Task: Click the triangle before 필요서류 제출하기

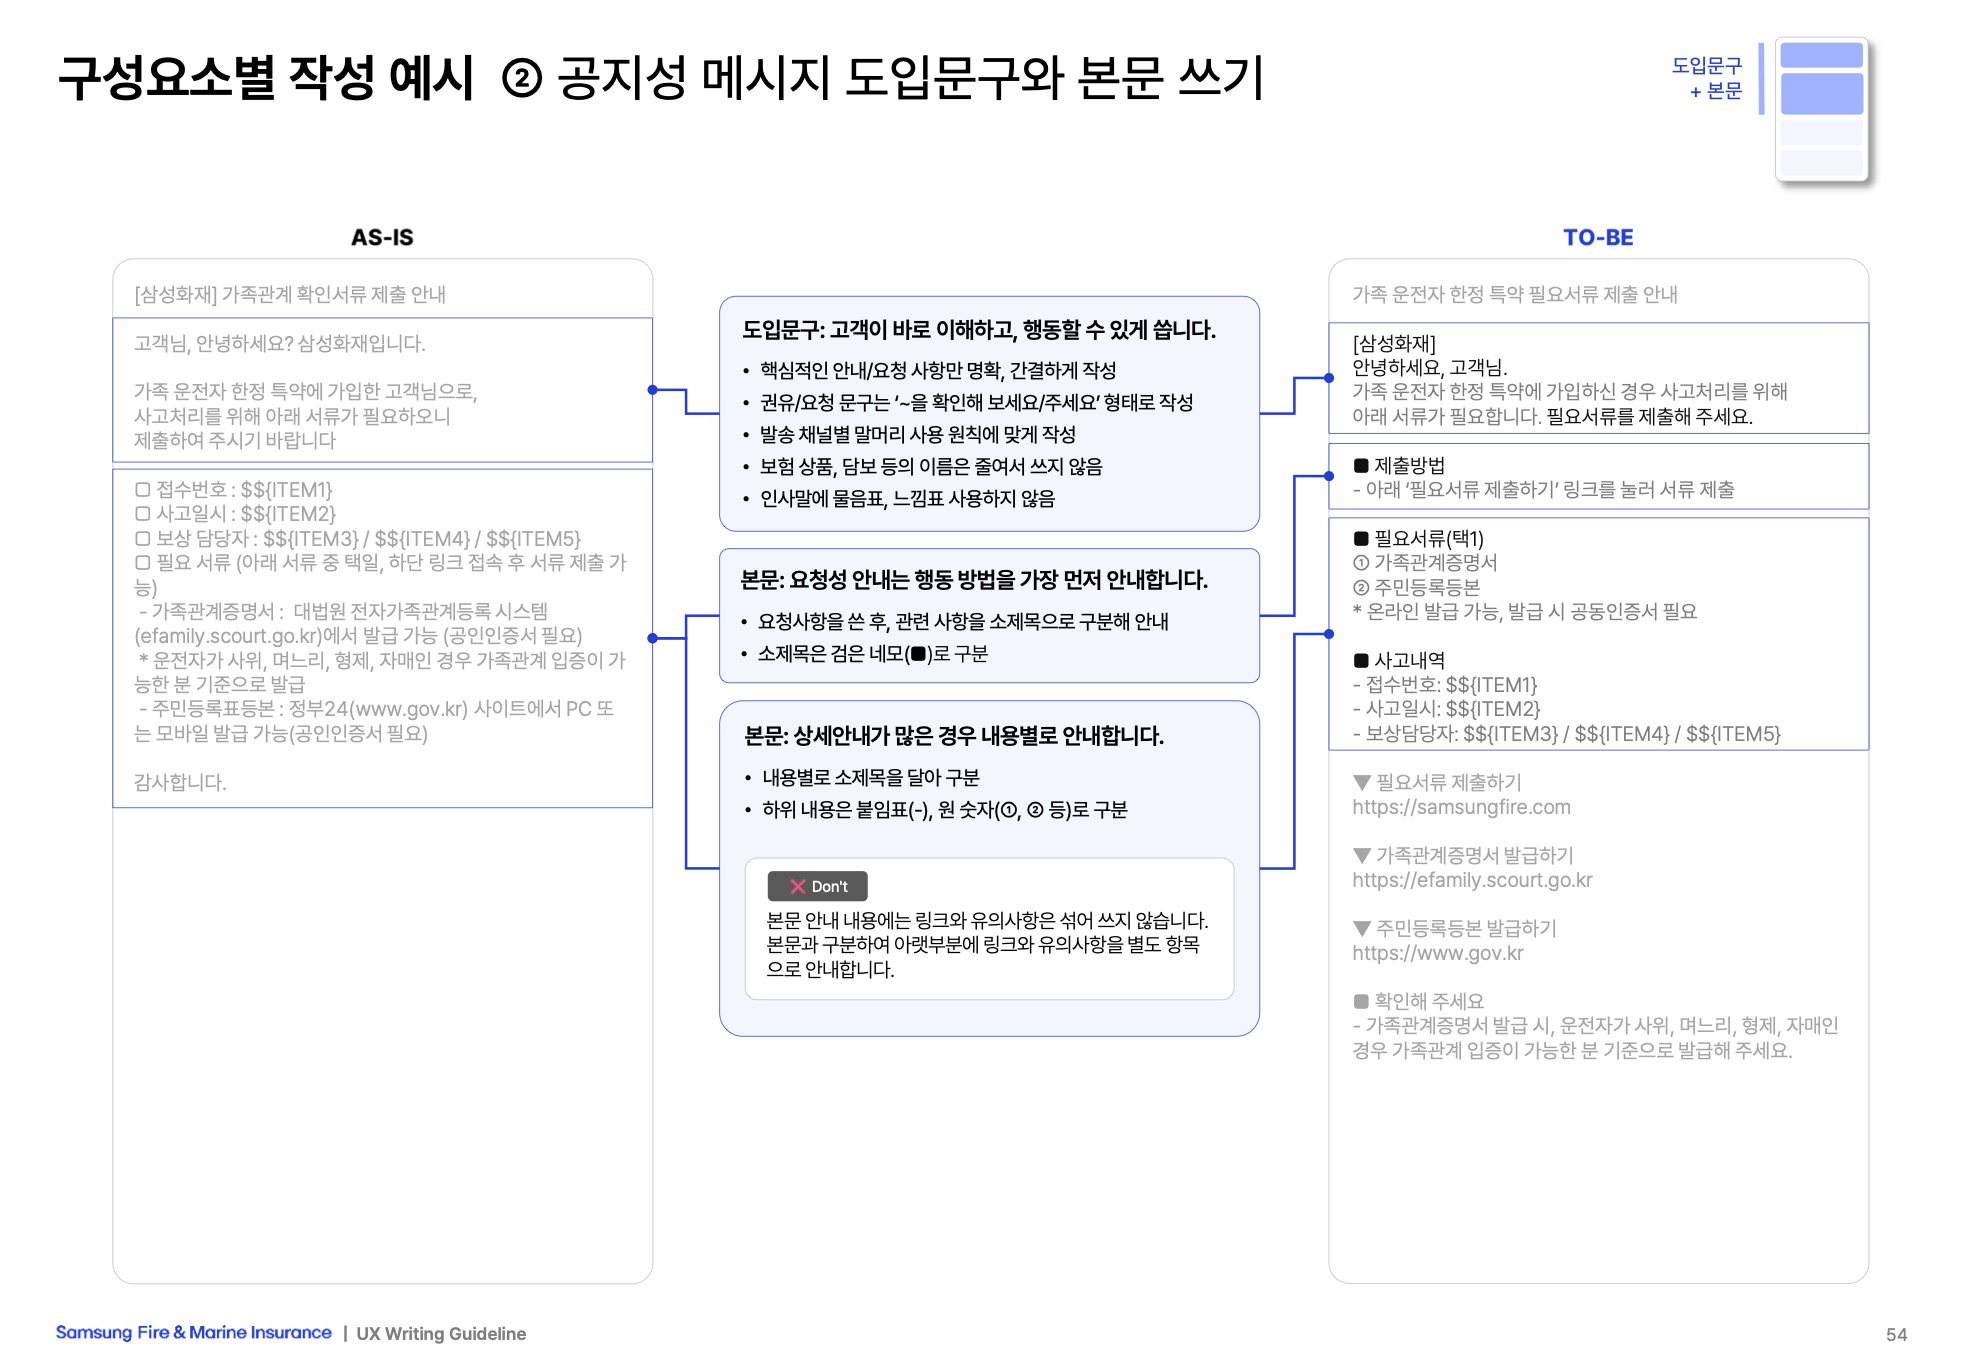Action: click(1361, 782)
